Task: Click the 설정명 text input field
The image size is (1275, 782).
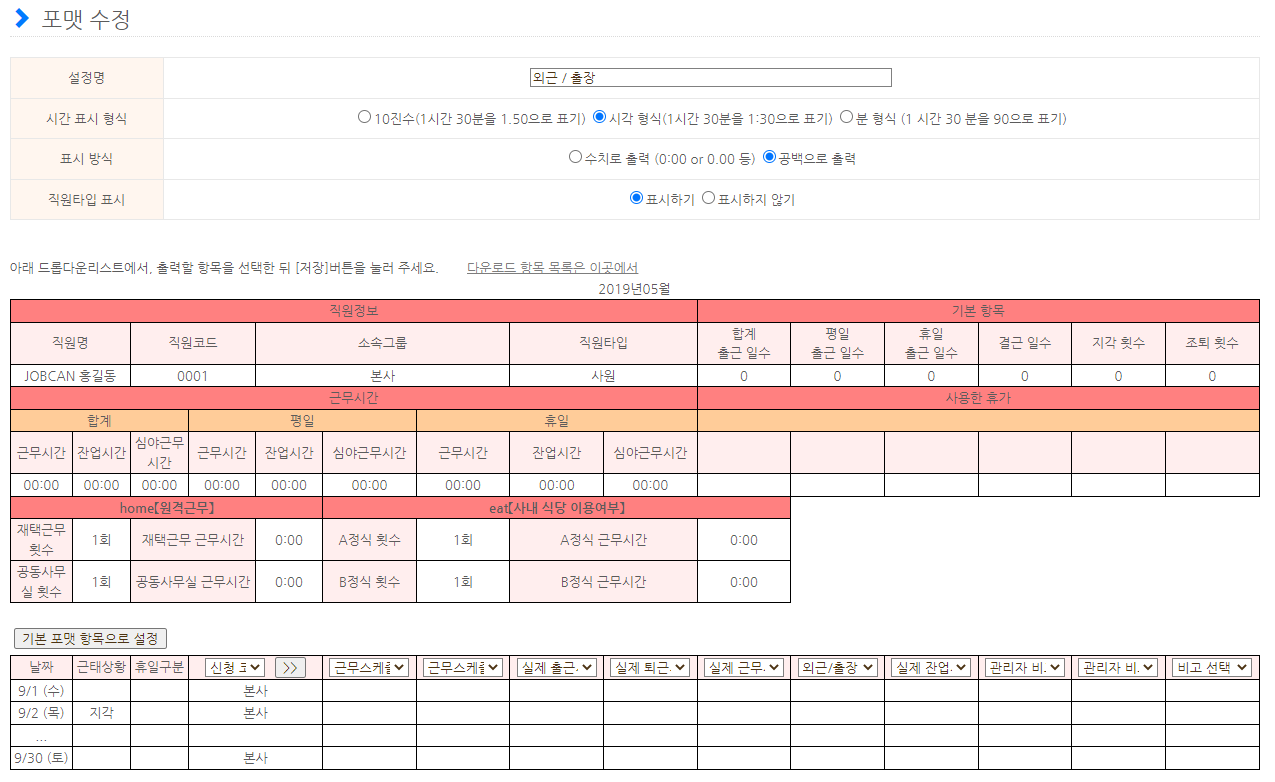Action: pyautogui.click(x=710, y=78)
